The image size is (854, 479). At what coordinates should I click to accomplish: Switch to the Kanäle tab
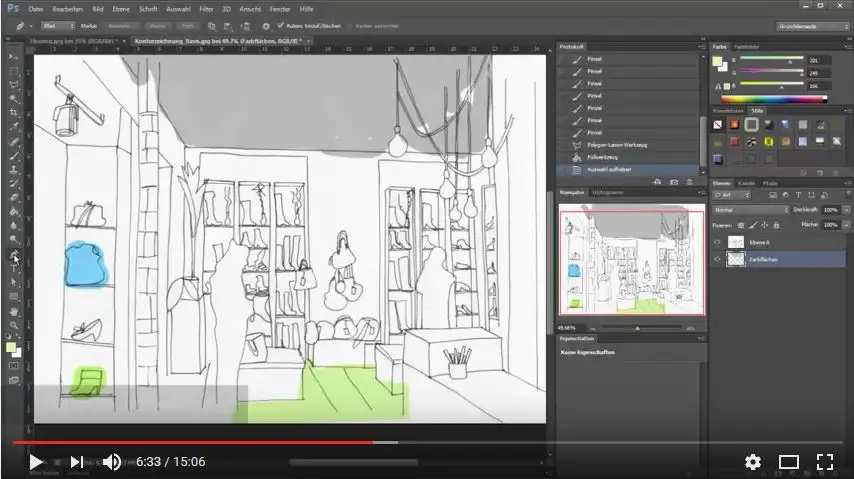coord(746,184)
